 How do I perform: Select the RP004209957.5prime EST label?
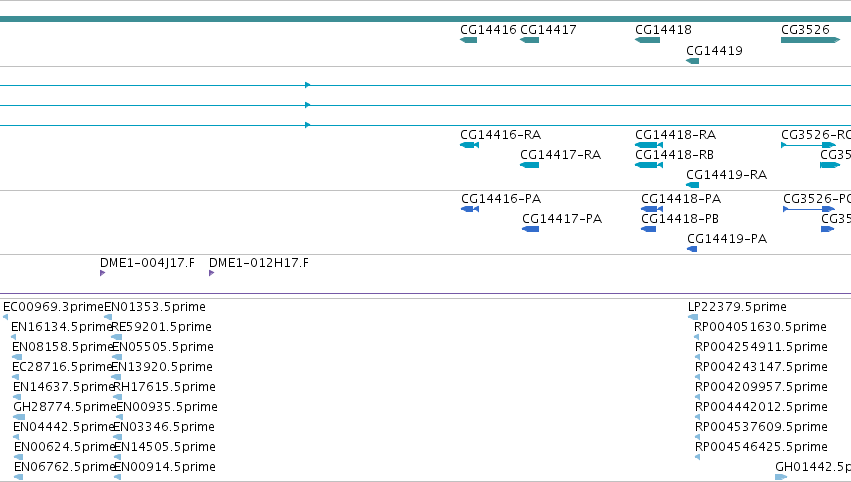click(761, 387)
